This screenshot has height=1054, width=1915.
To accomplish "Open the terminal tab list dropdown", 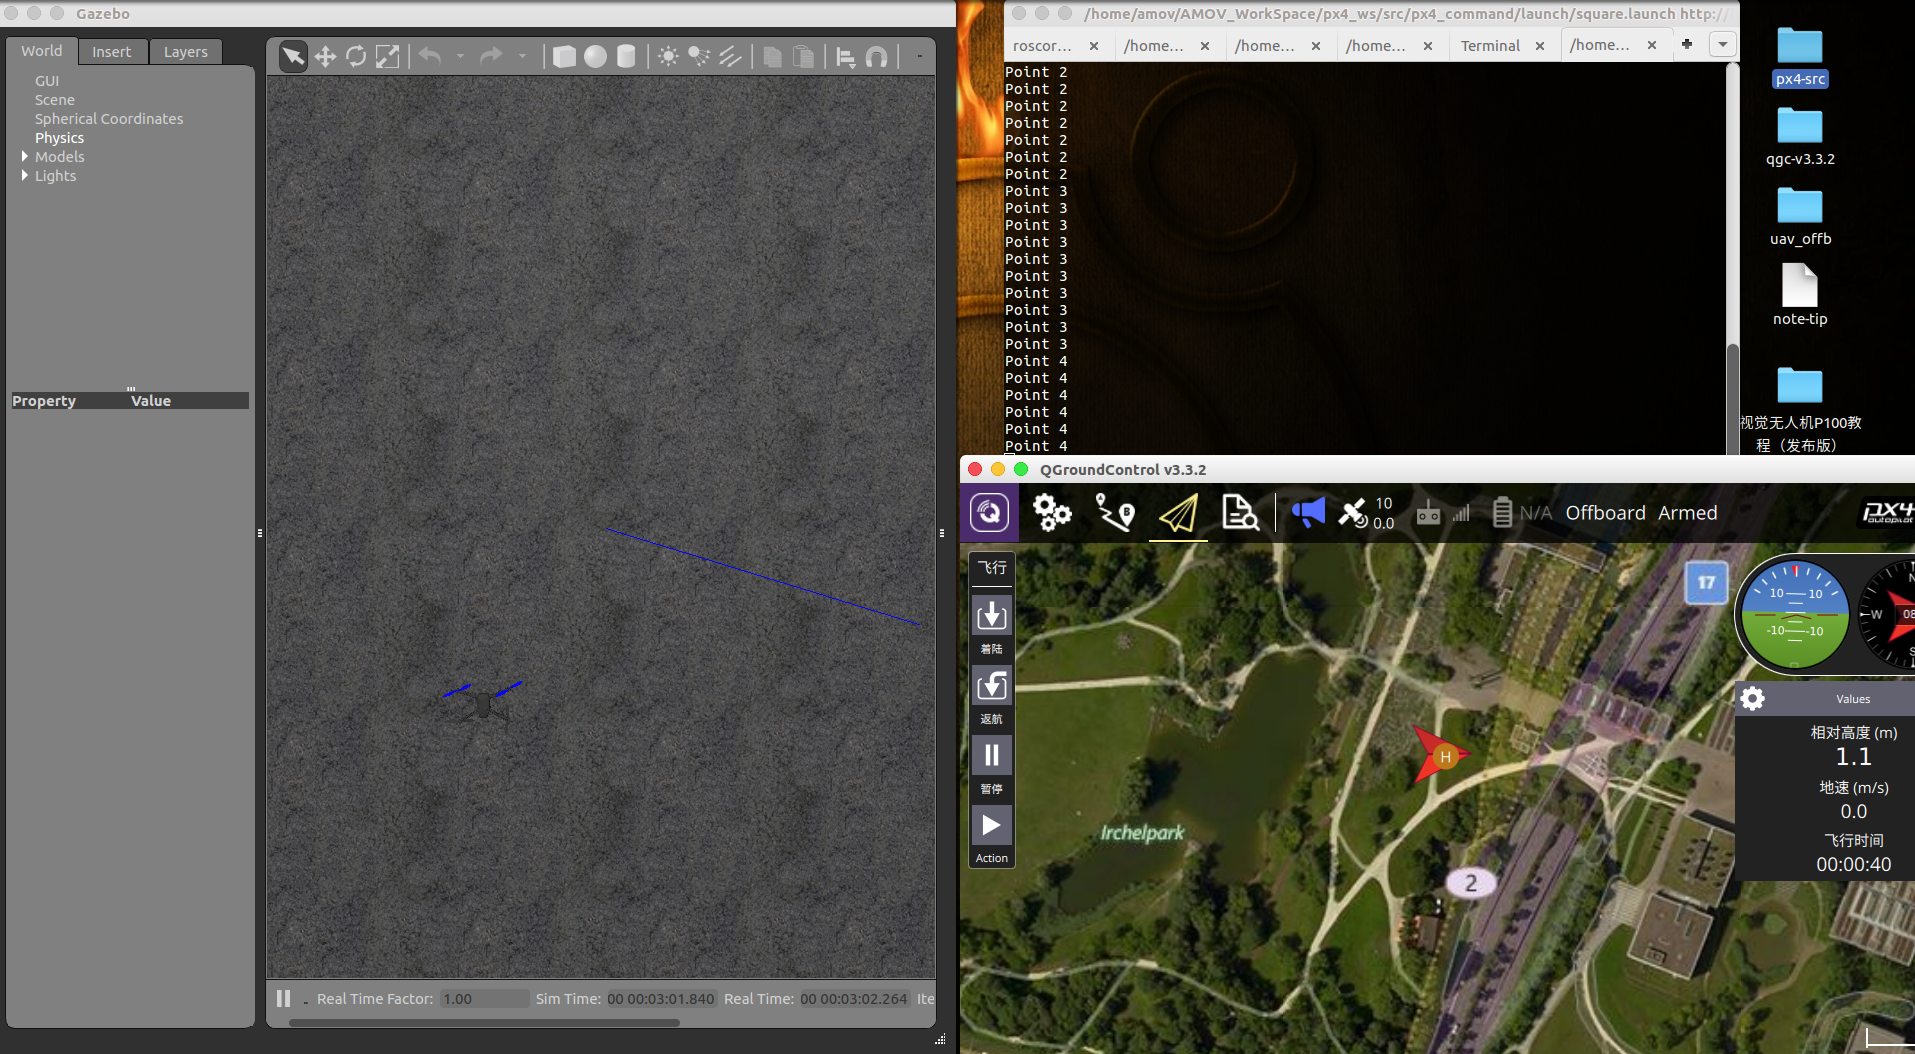I will click(x=1723, y=44).
